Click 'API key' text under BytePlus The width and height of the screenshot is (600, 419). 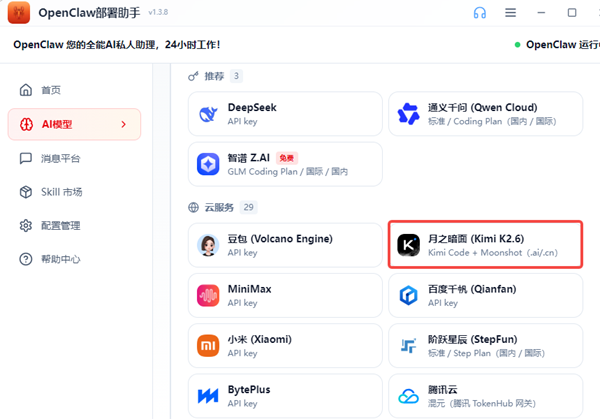(243, 403)
